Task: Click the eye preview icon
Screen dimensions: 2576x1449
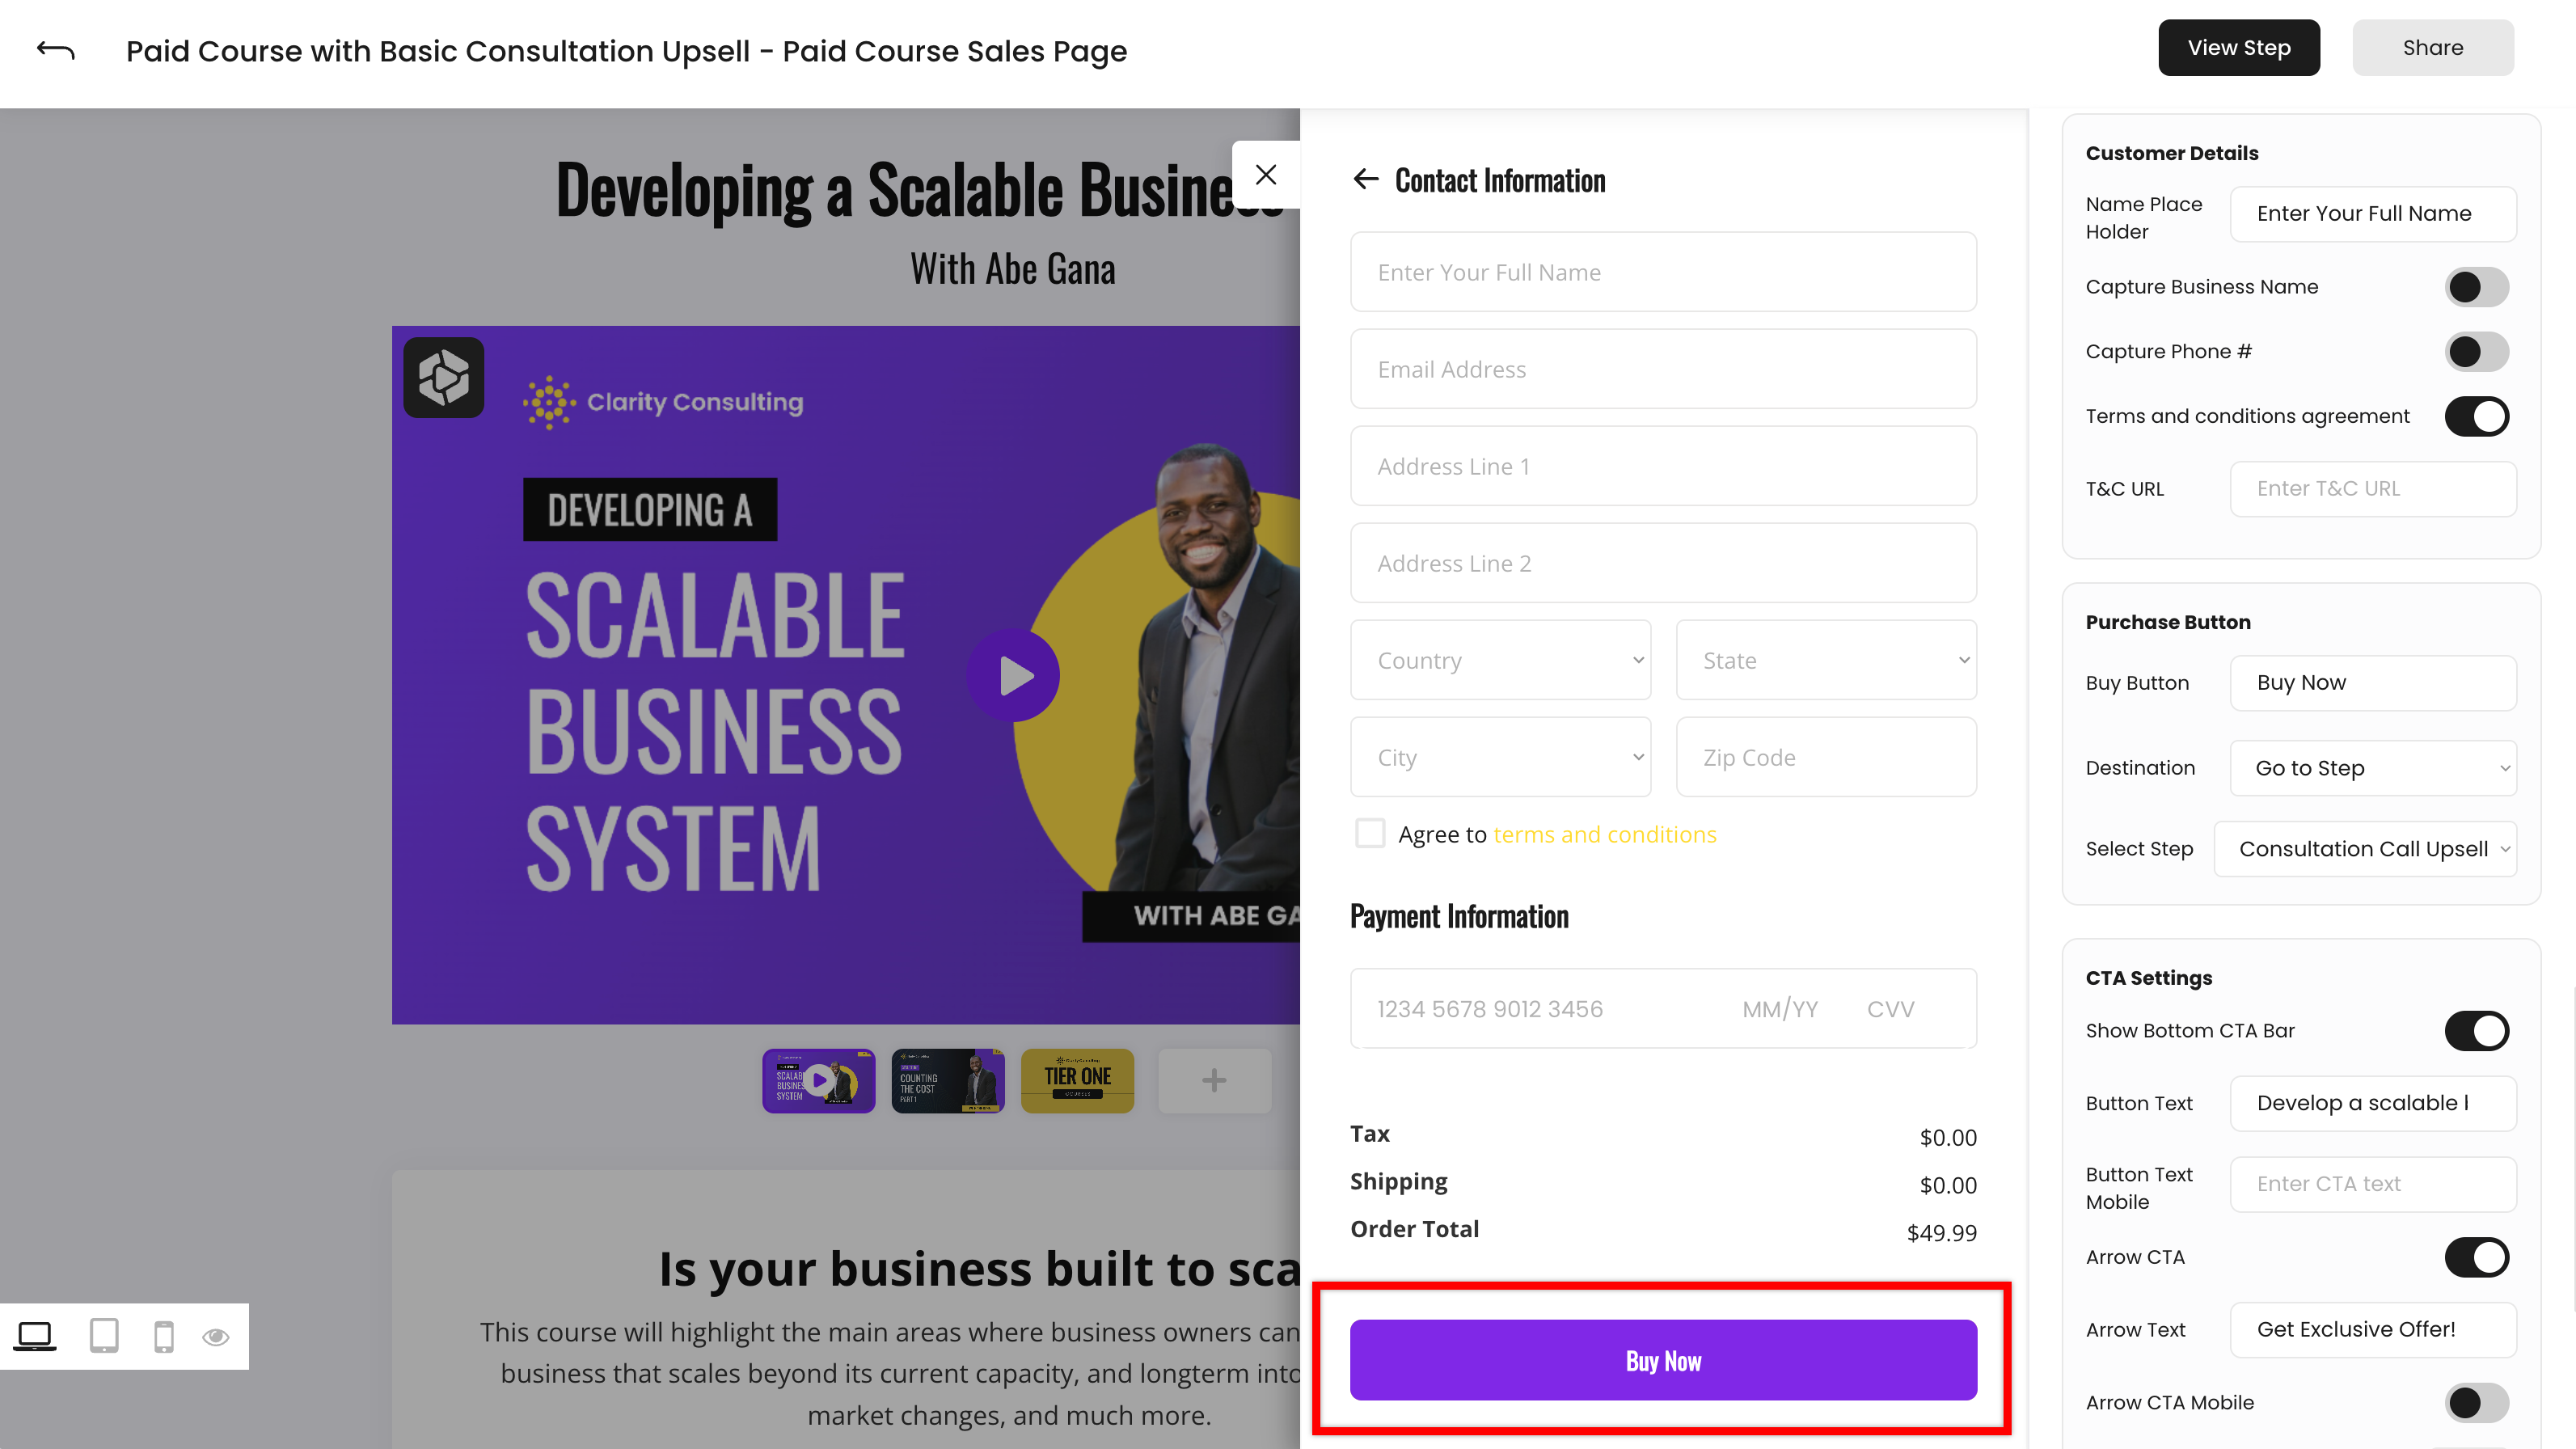Action: (x=216, y=1337)
